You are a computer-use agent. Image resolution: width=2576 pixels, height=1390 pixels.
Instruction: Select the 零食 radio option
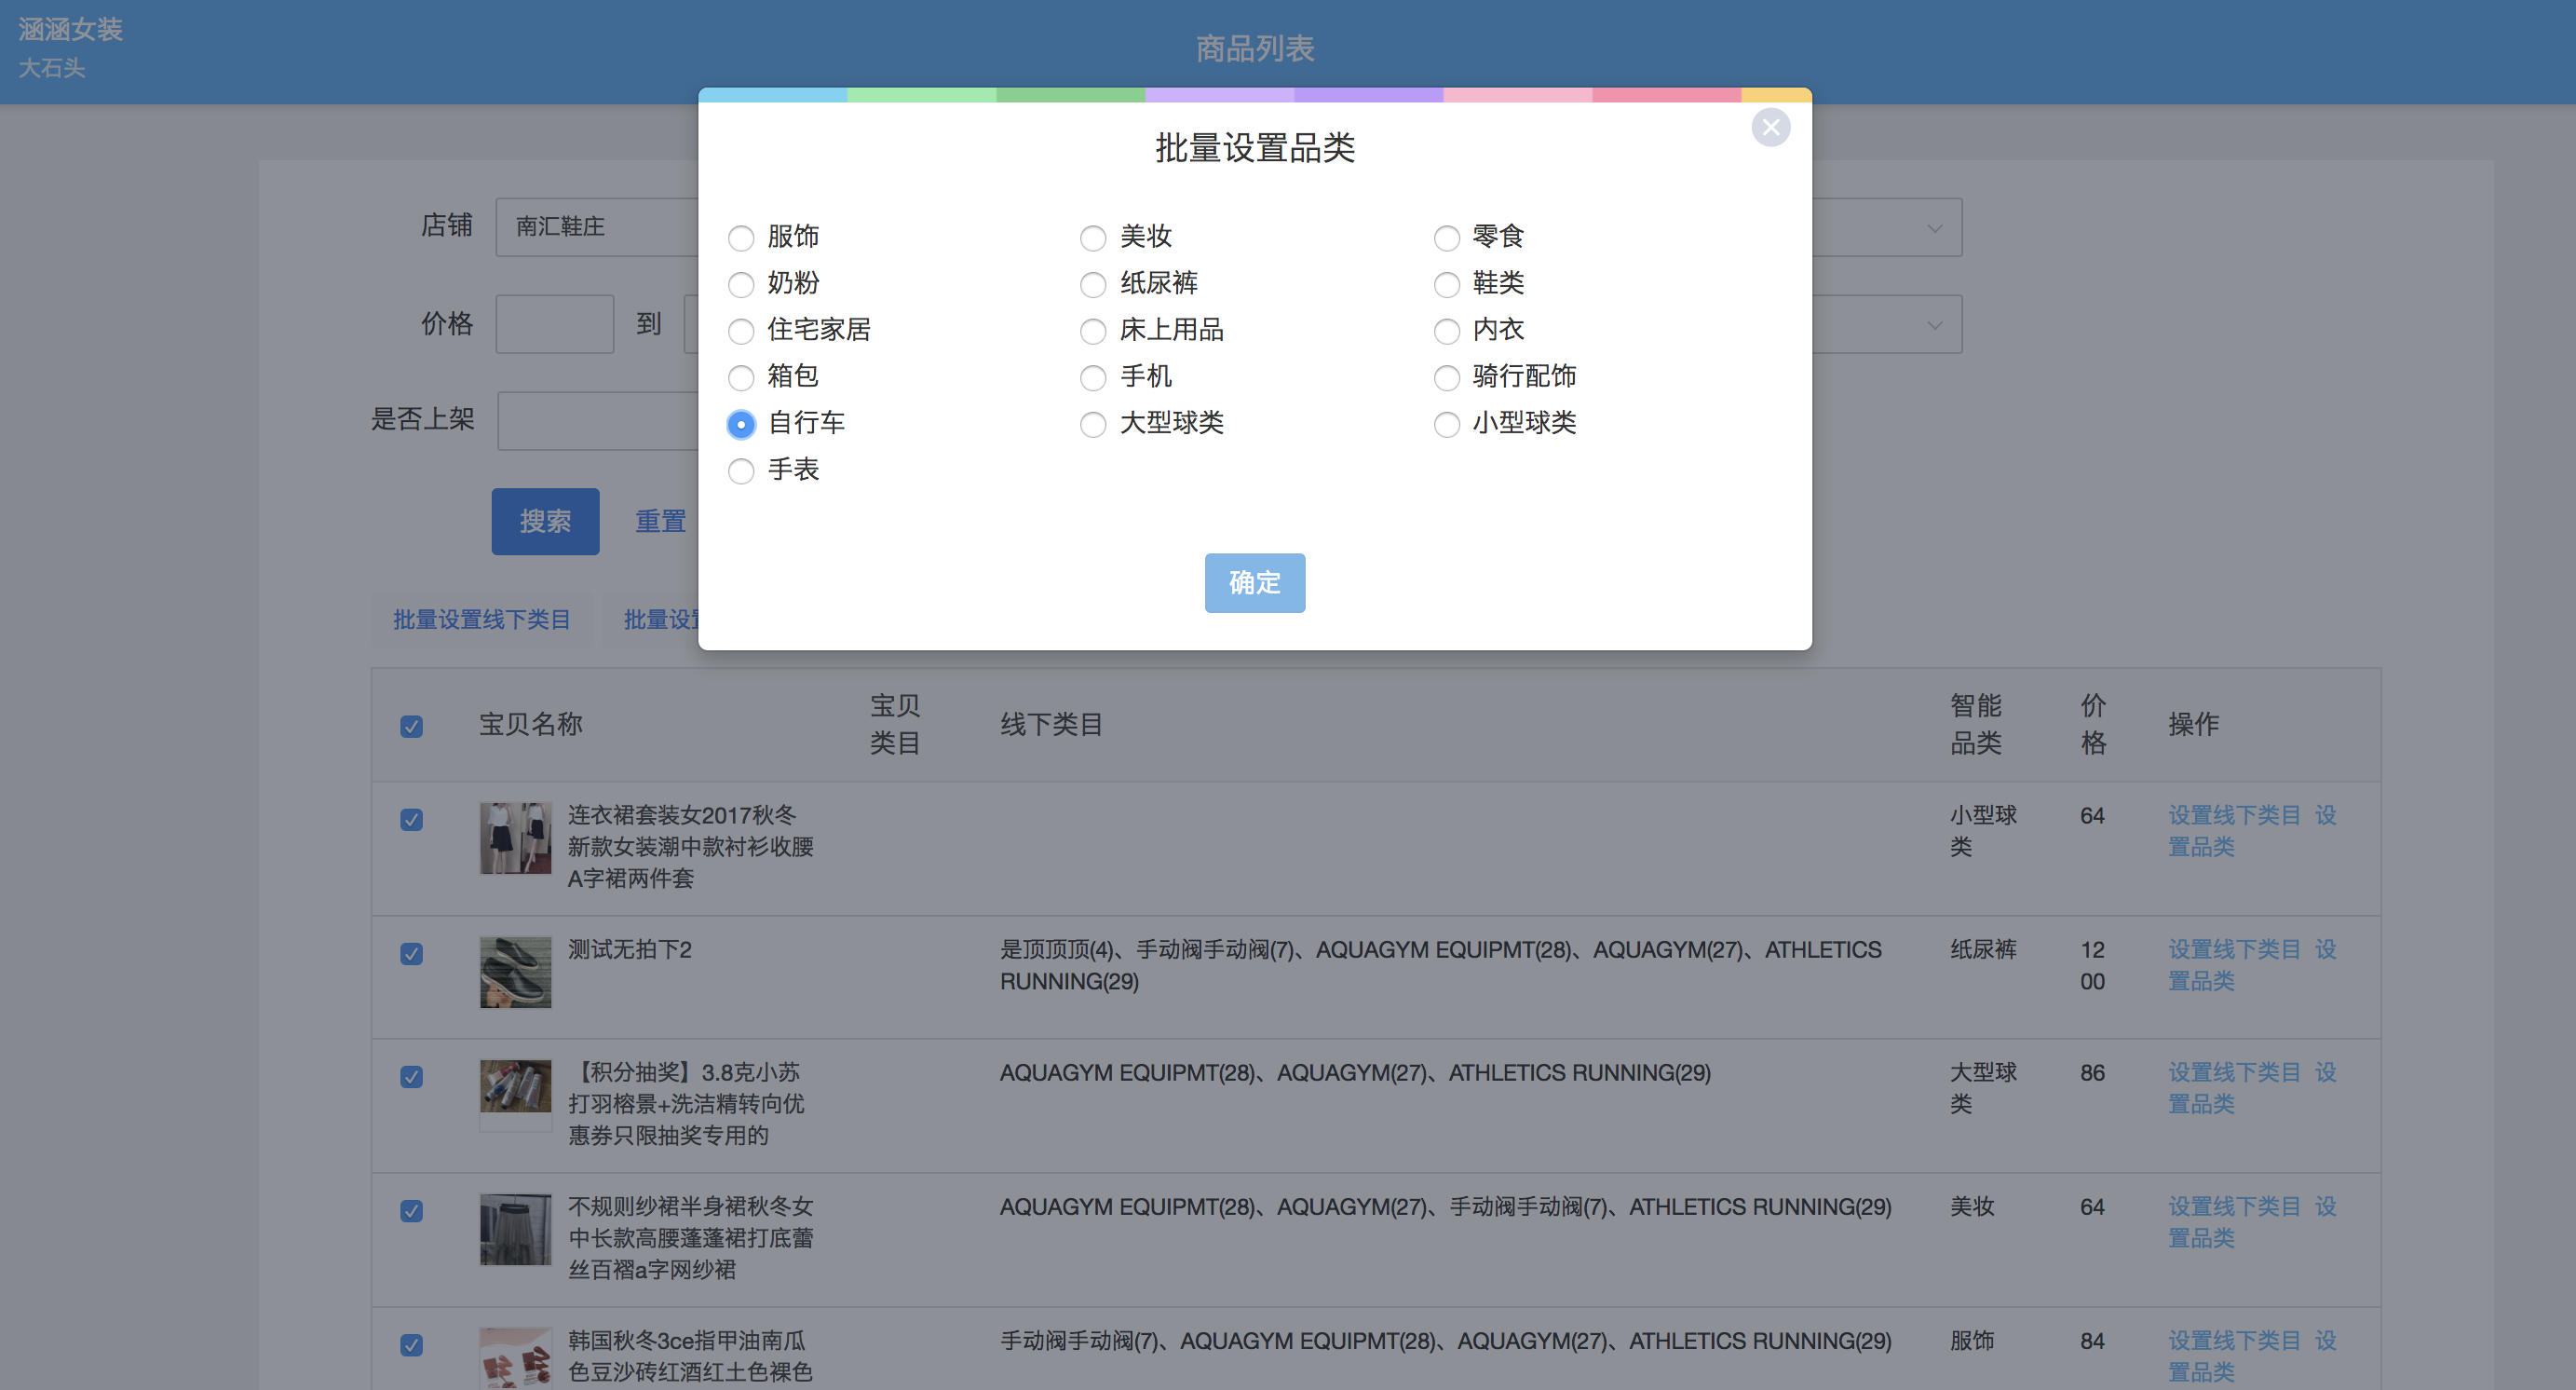(1446, 238)
